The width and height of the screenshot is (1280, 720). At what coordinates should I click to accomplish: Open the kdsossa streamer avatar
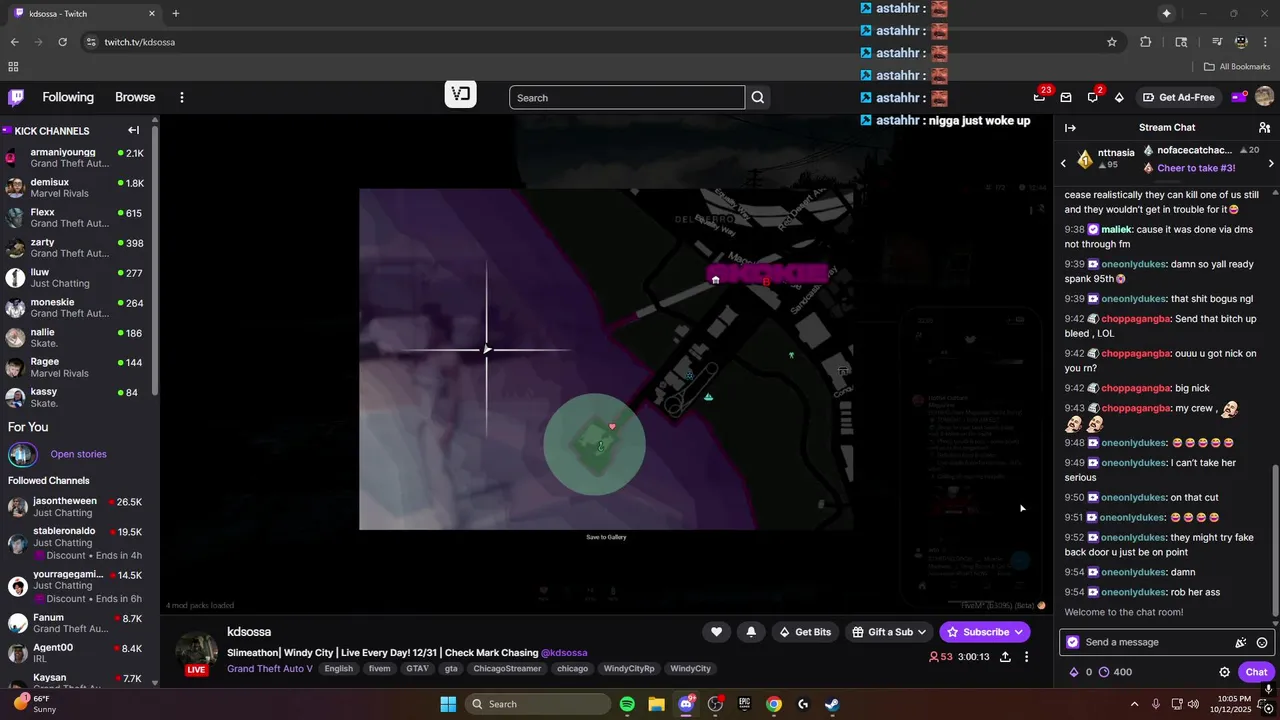pyautogui.click(x=197, y=652)
